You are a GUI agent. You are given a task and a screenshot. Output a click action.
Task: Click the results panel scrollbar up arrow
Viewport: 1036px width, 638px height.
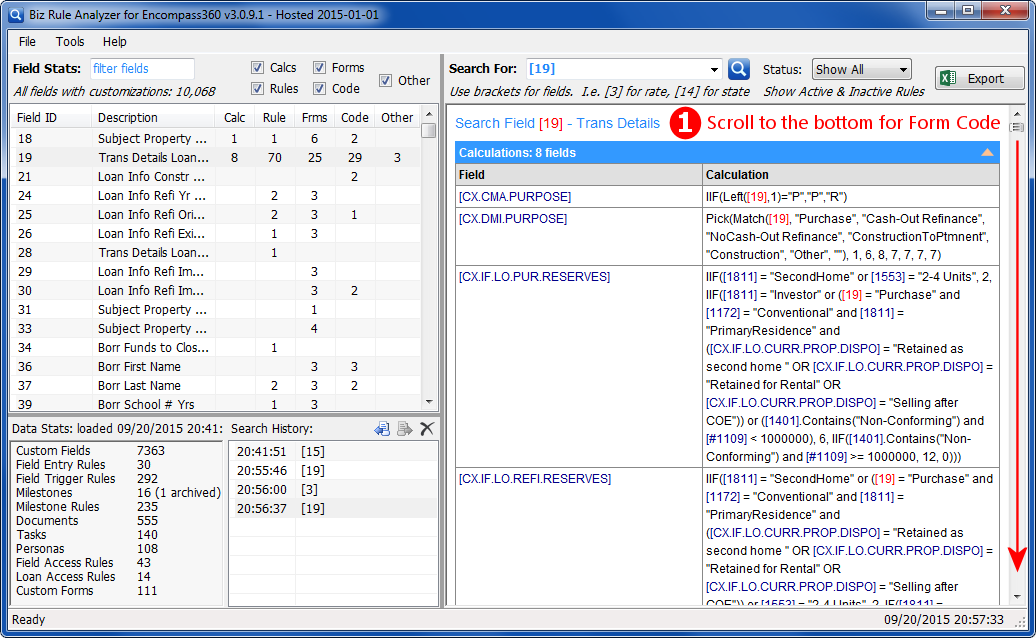(1018, 114)
